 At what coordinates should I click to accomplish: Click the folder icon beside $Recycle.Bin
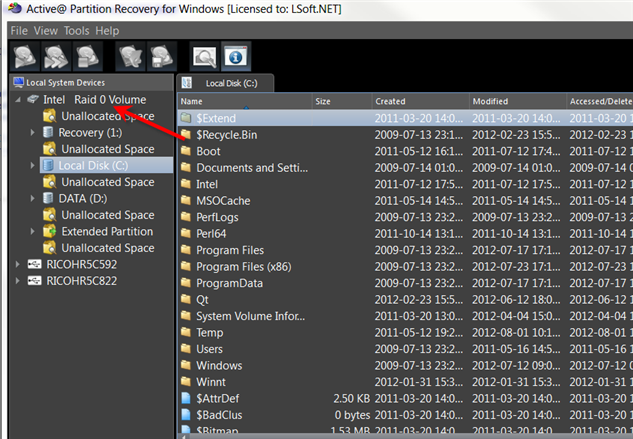click(186, 134)
